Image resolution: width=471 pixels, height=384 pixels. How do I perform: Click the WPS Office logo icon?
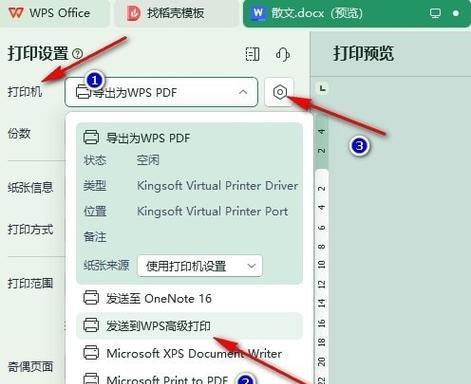pos(15,13)
